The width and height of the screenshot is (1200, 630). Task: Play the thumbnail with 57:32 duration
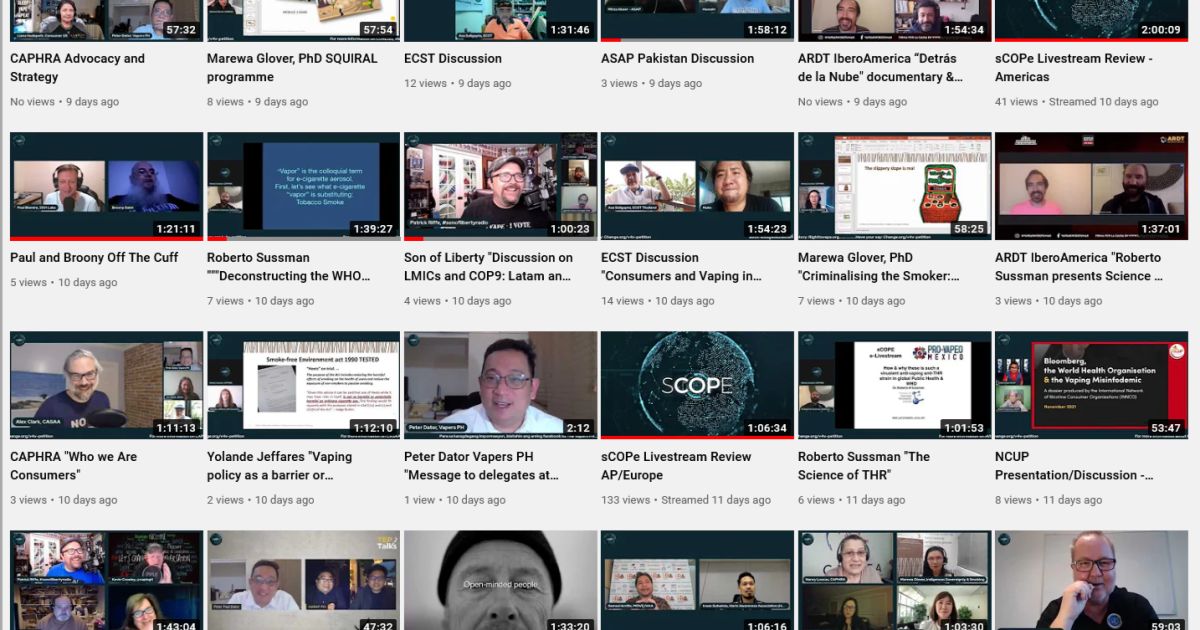point(106,20)
